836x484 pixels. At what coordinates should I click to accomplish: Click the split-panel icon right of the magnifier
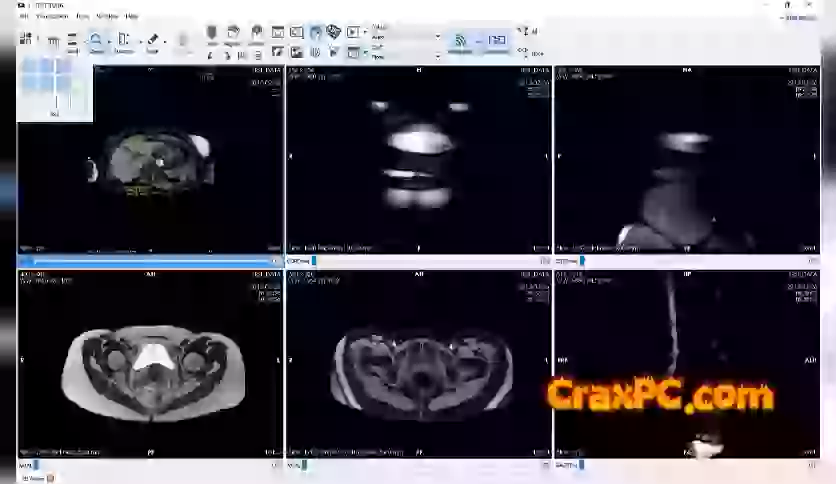click(x=124, y=41)
